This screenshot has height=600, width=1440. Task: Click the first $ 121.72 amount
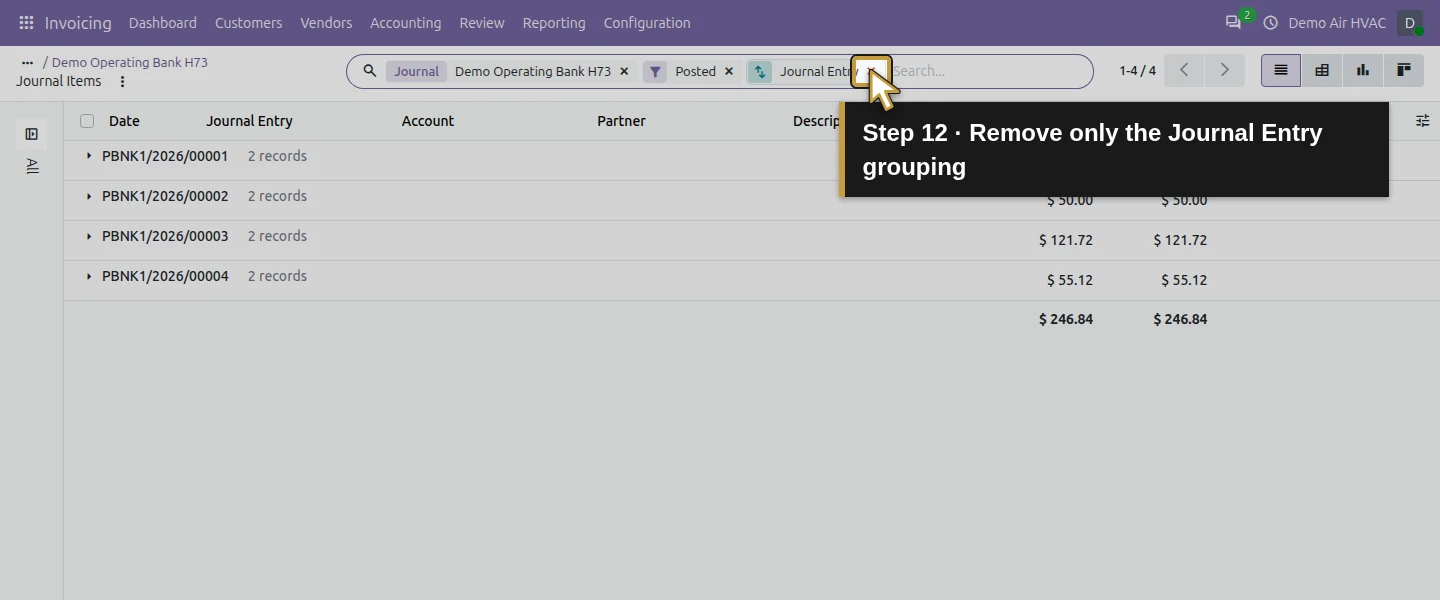[x=1066, y=240]
